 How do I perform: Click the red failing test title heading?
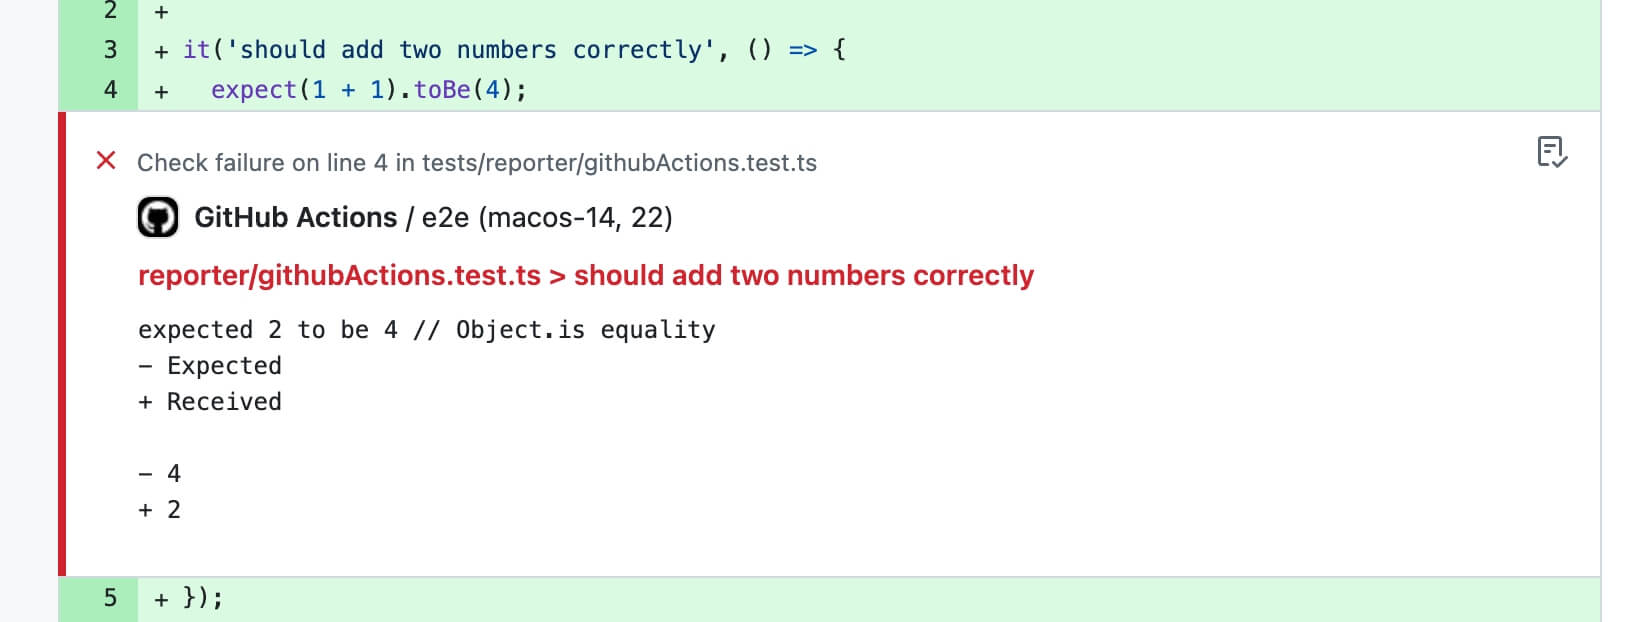586,275
